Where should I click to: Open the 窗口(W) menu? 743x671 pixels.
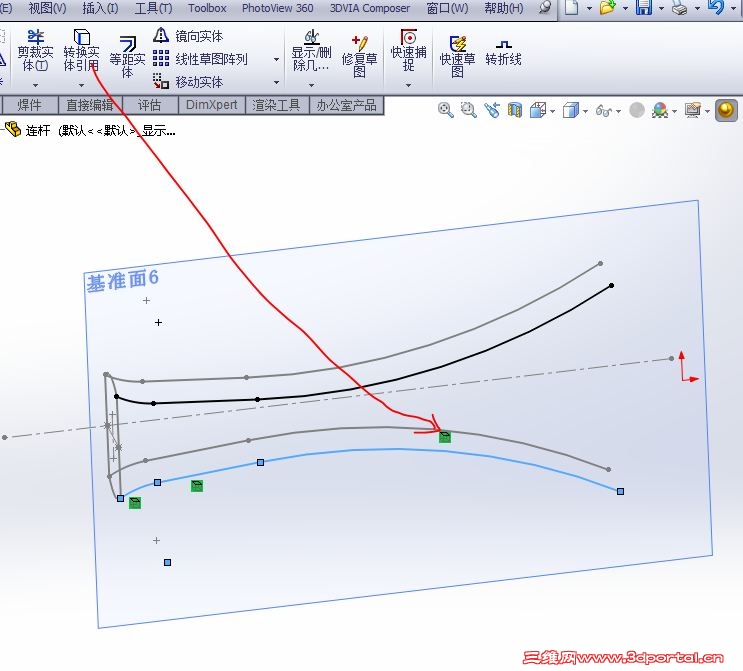[x=447, y=8]
